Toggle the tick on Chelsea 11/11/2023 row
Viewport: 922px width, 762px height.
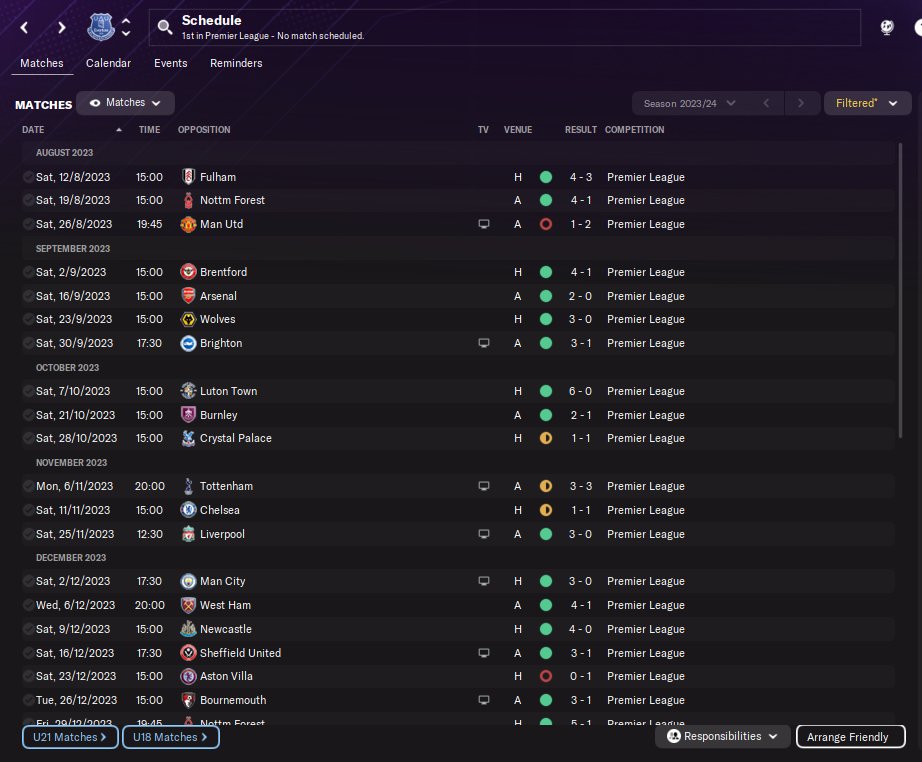[28, 510]
